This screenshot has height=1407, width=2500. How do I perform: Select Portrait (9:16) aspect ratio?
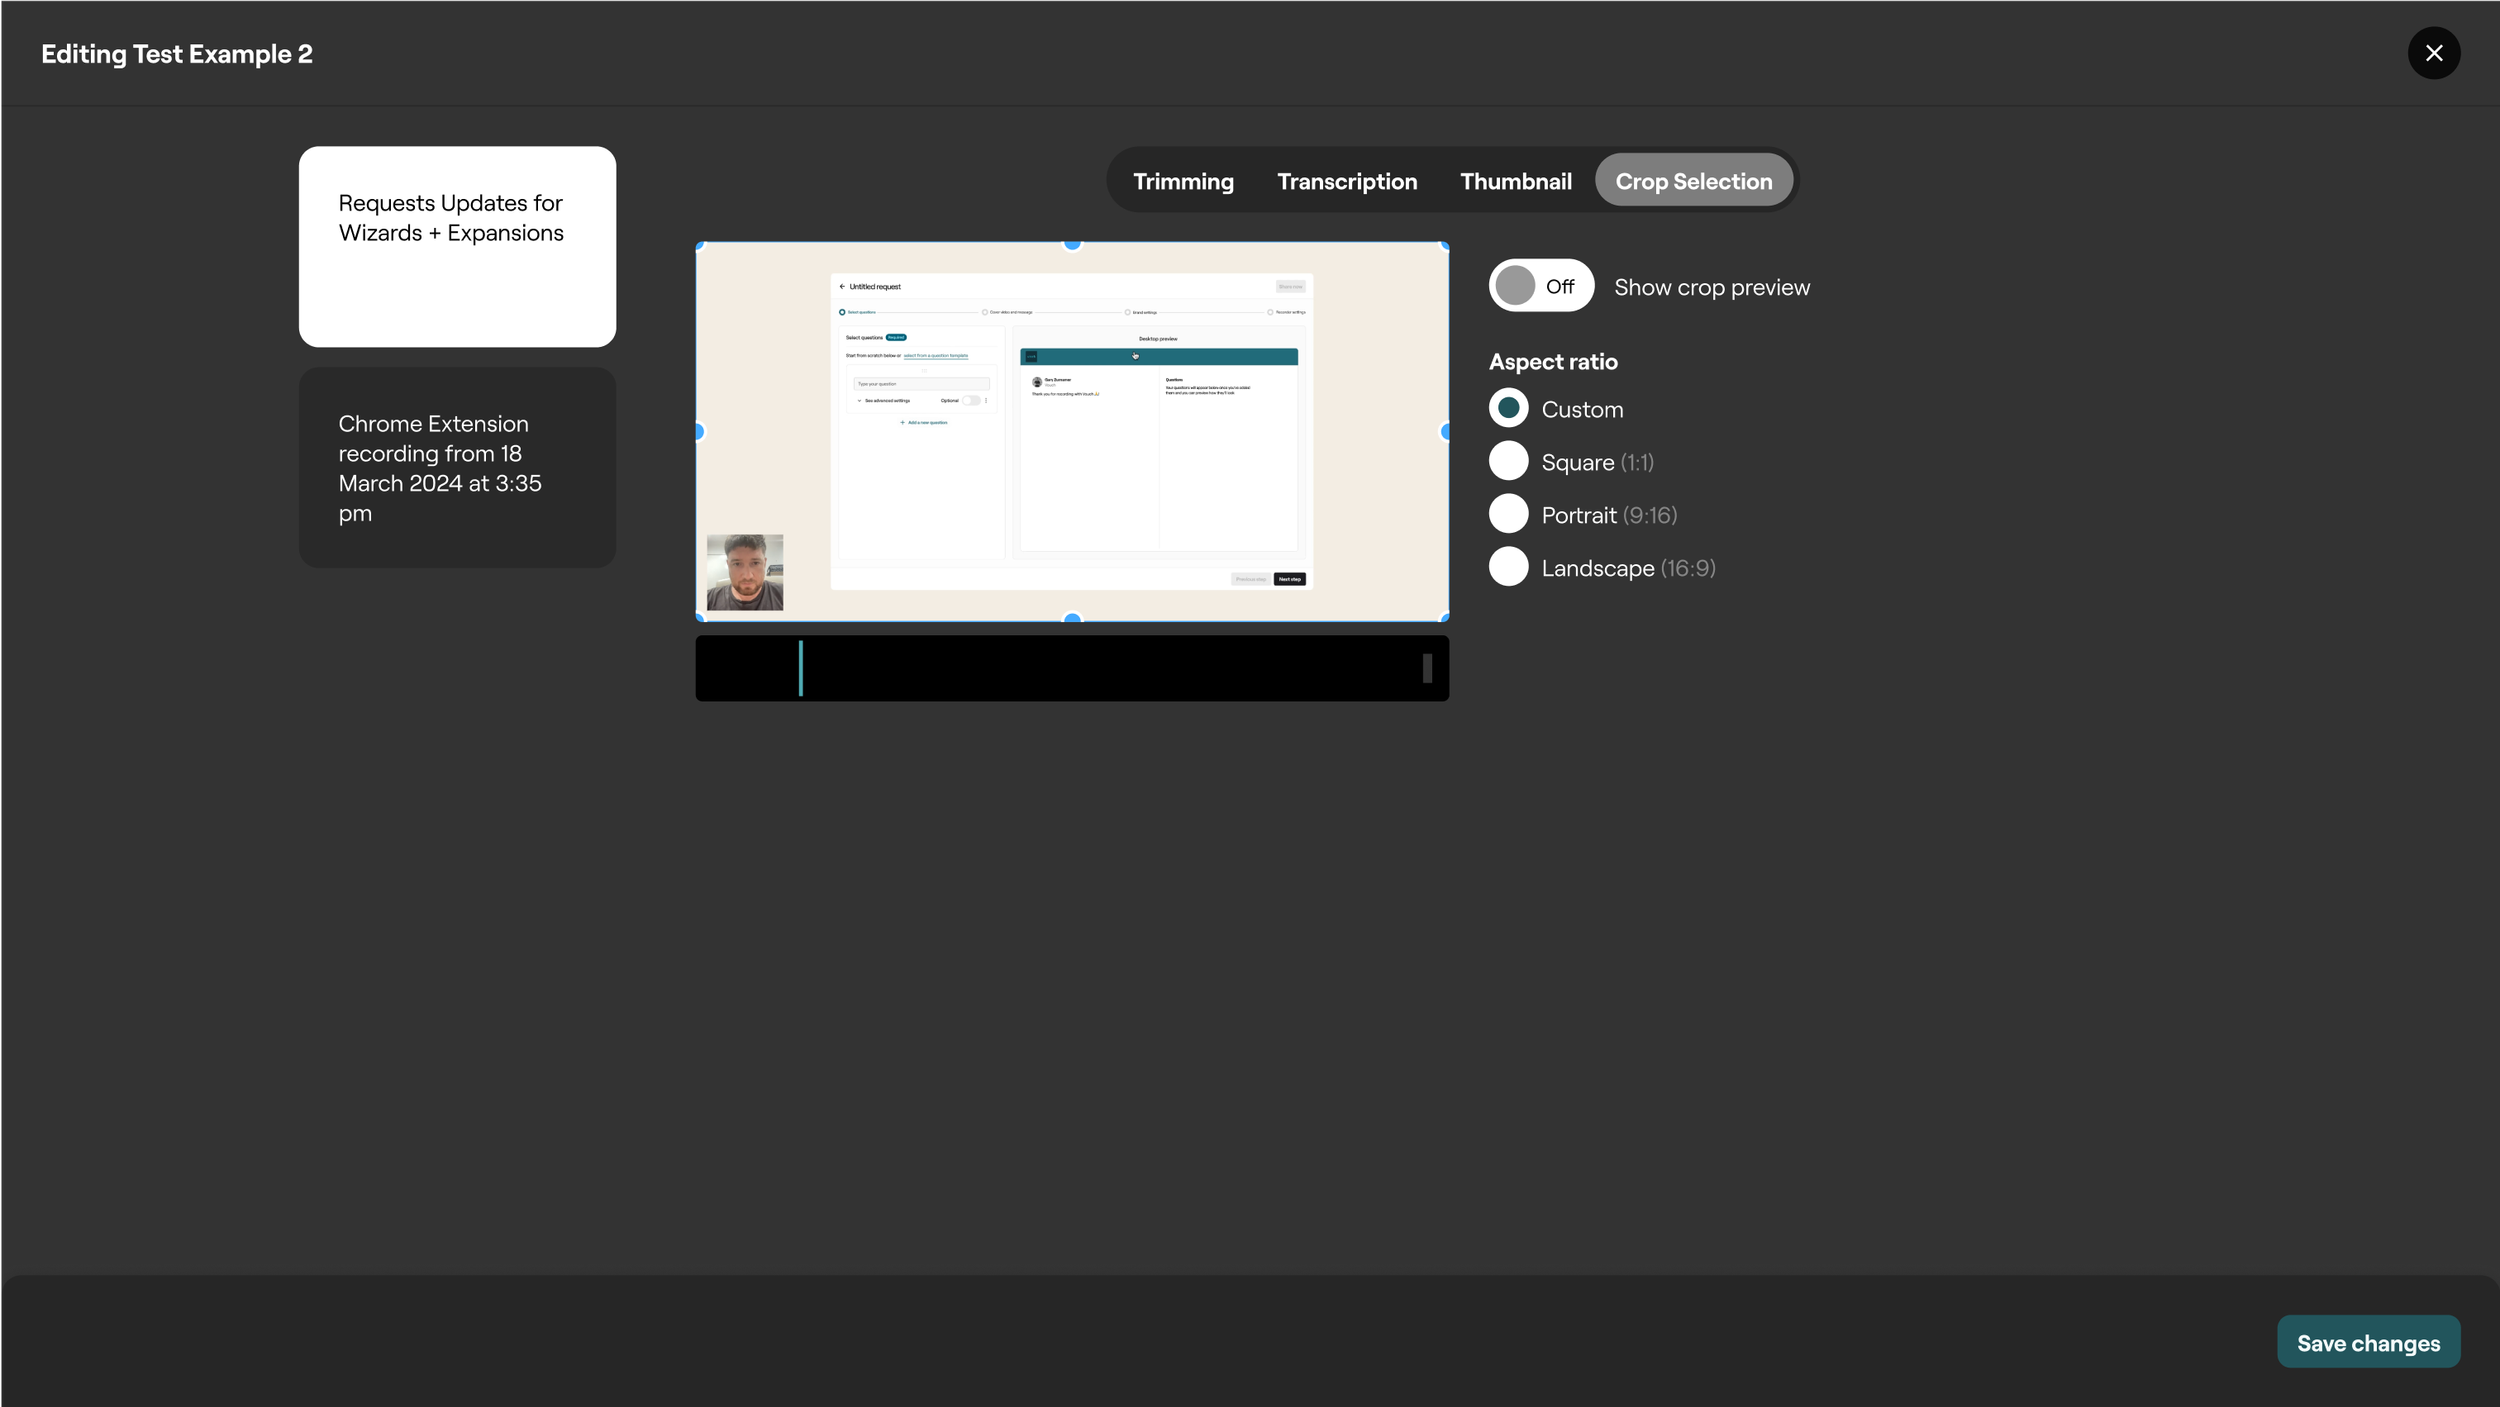[x=1508, y=514]
